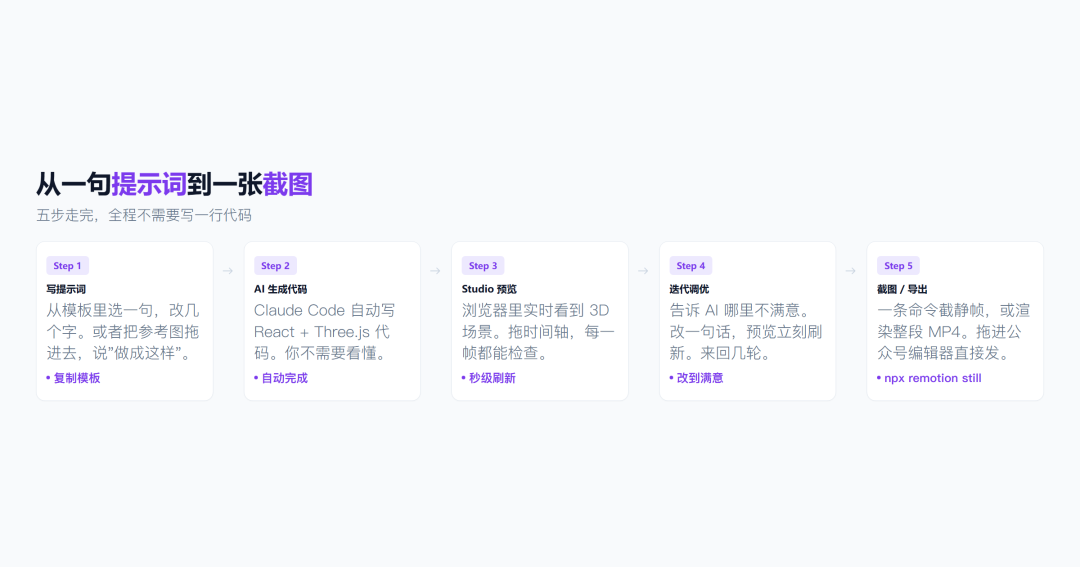This screenshot has width=1080, height=567.
Task: Click the Step 2 badge
Action: tap(275, 266)
